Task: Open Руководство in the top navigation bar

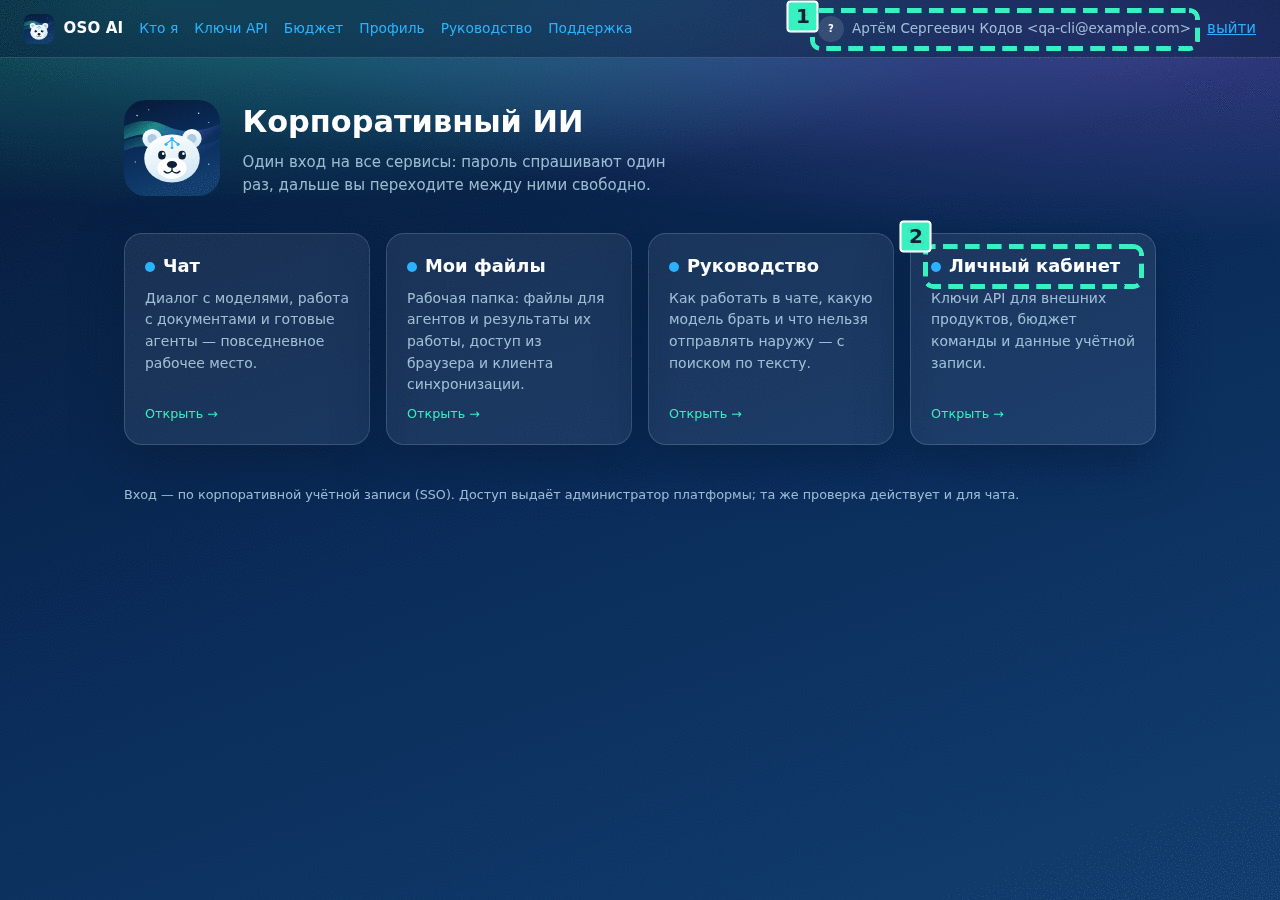Action: click(486, 28)
